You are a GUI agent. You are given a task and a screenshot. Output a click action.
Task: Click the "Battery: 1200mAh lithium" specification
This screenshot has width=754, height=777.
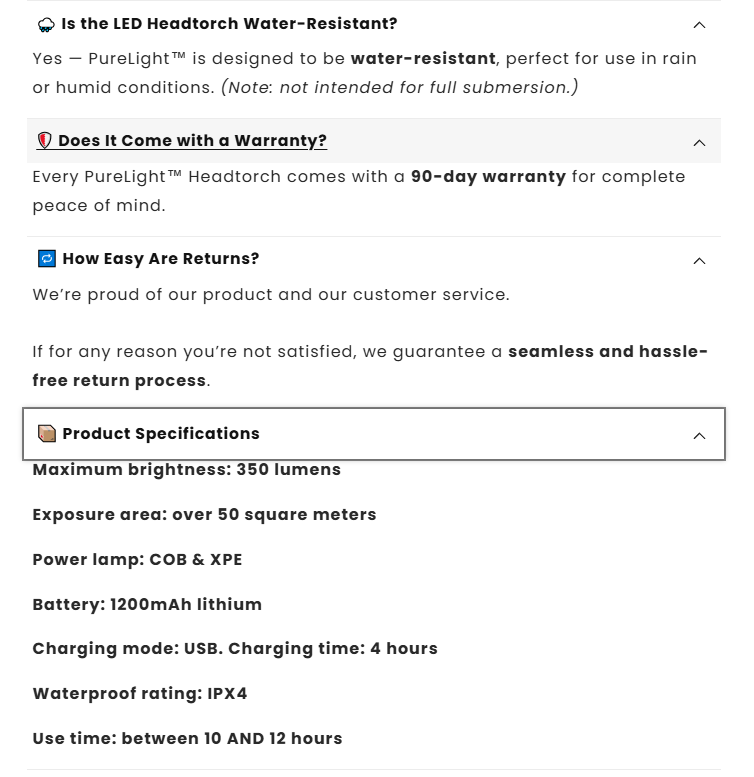click(147, 605)
